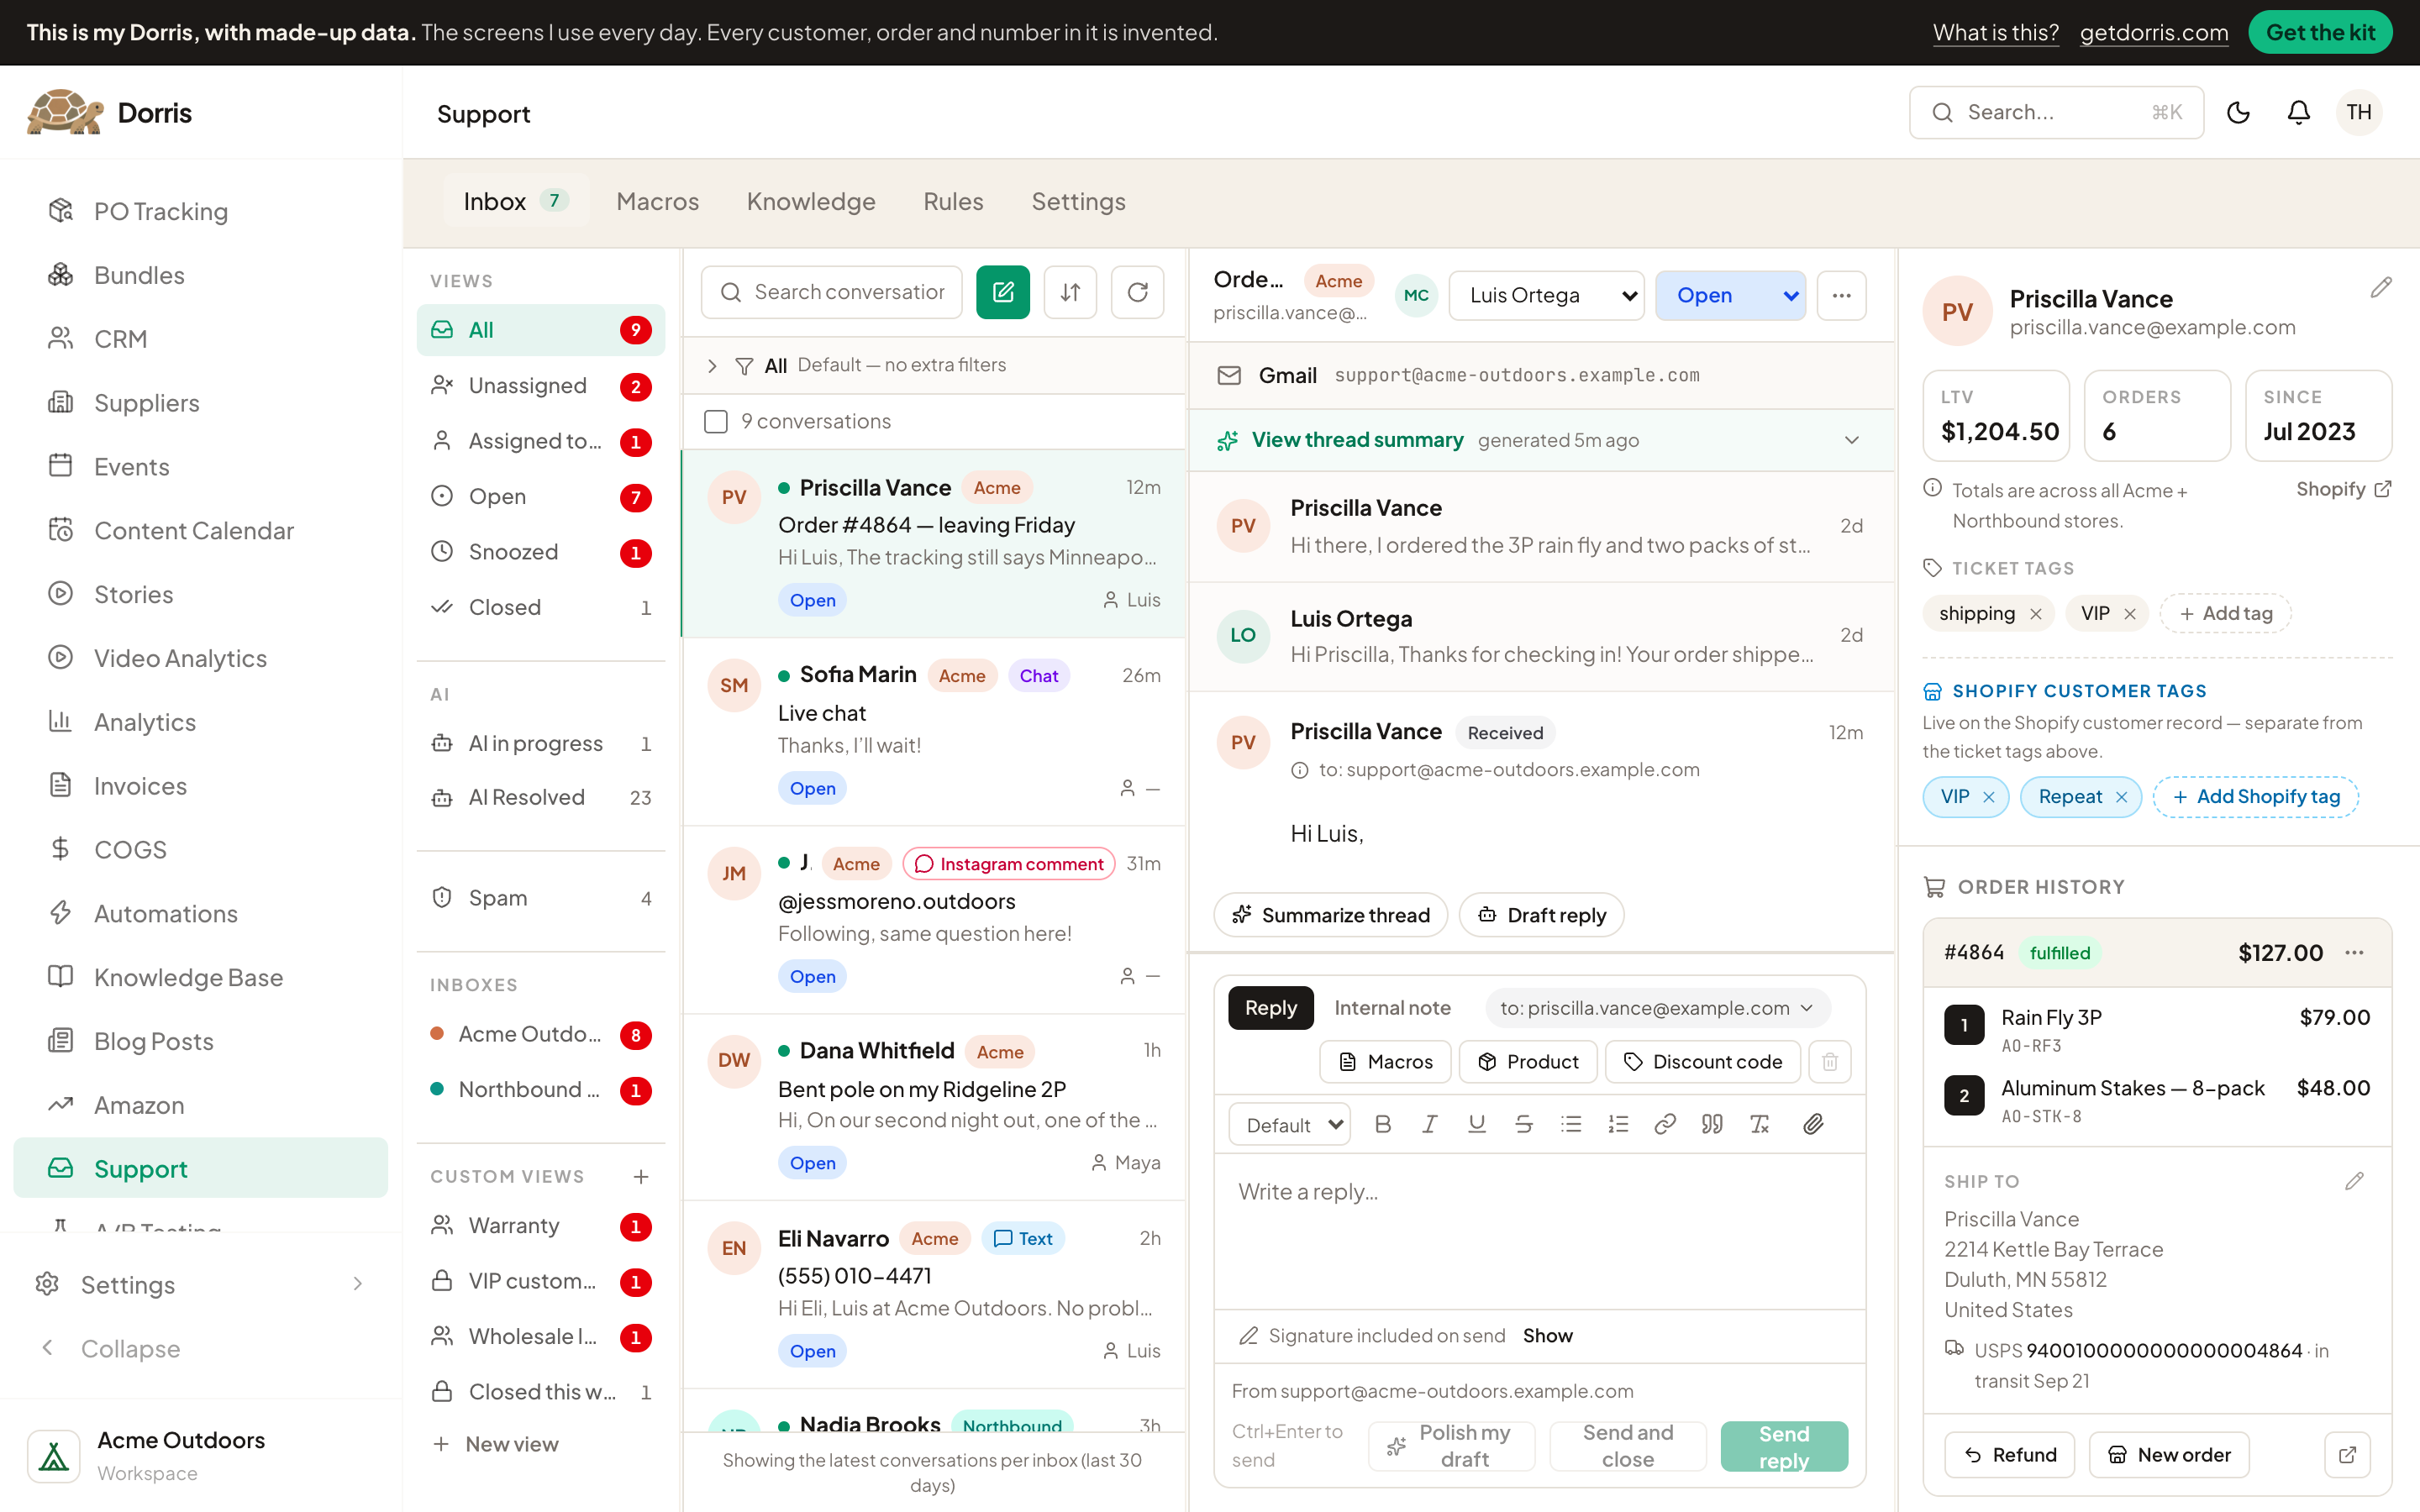
Task: Open order #4864 more options
Action: click(2355, 952)
